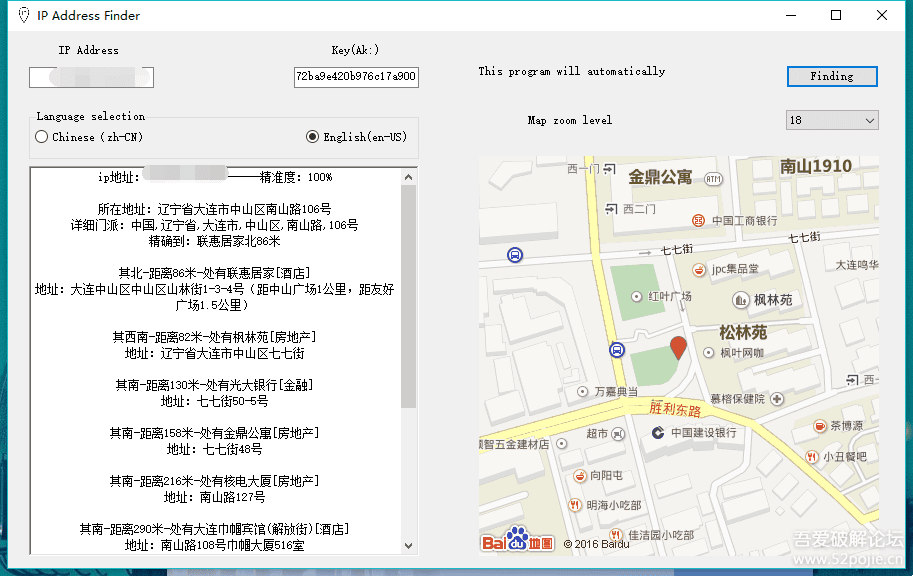The height and width of the screenshot is (576, 913).
Task: Click the results vertical scrollbar thumb
Action: tap(409, 296)
